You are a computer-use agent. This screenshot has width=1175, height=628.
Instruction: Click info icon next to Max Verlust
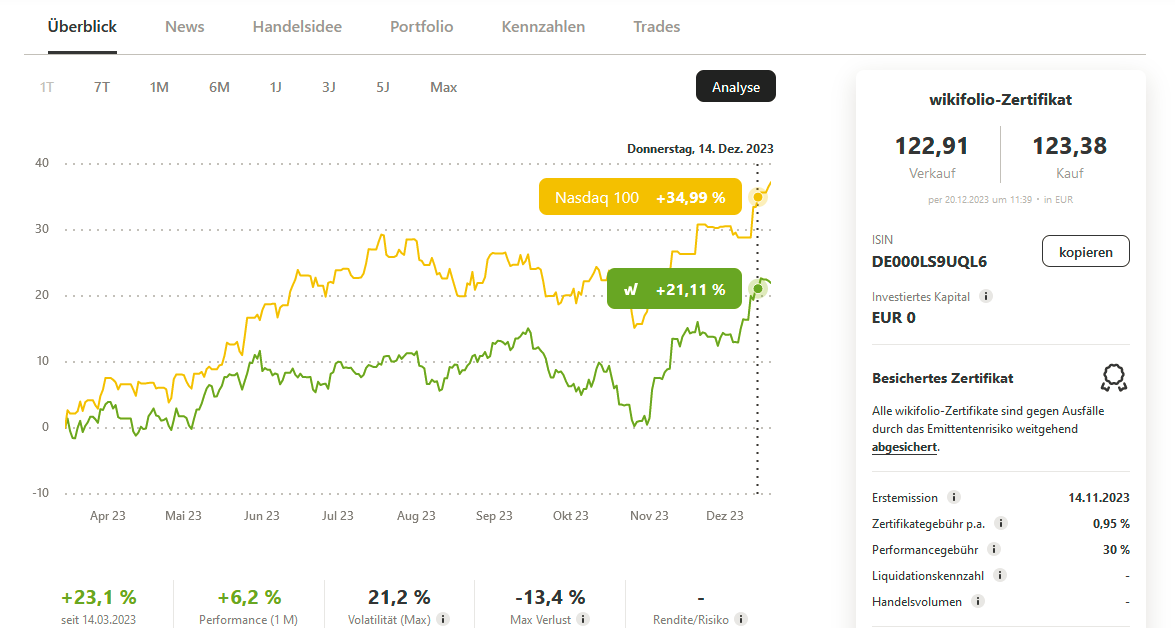(x=584, y=619)
